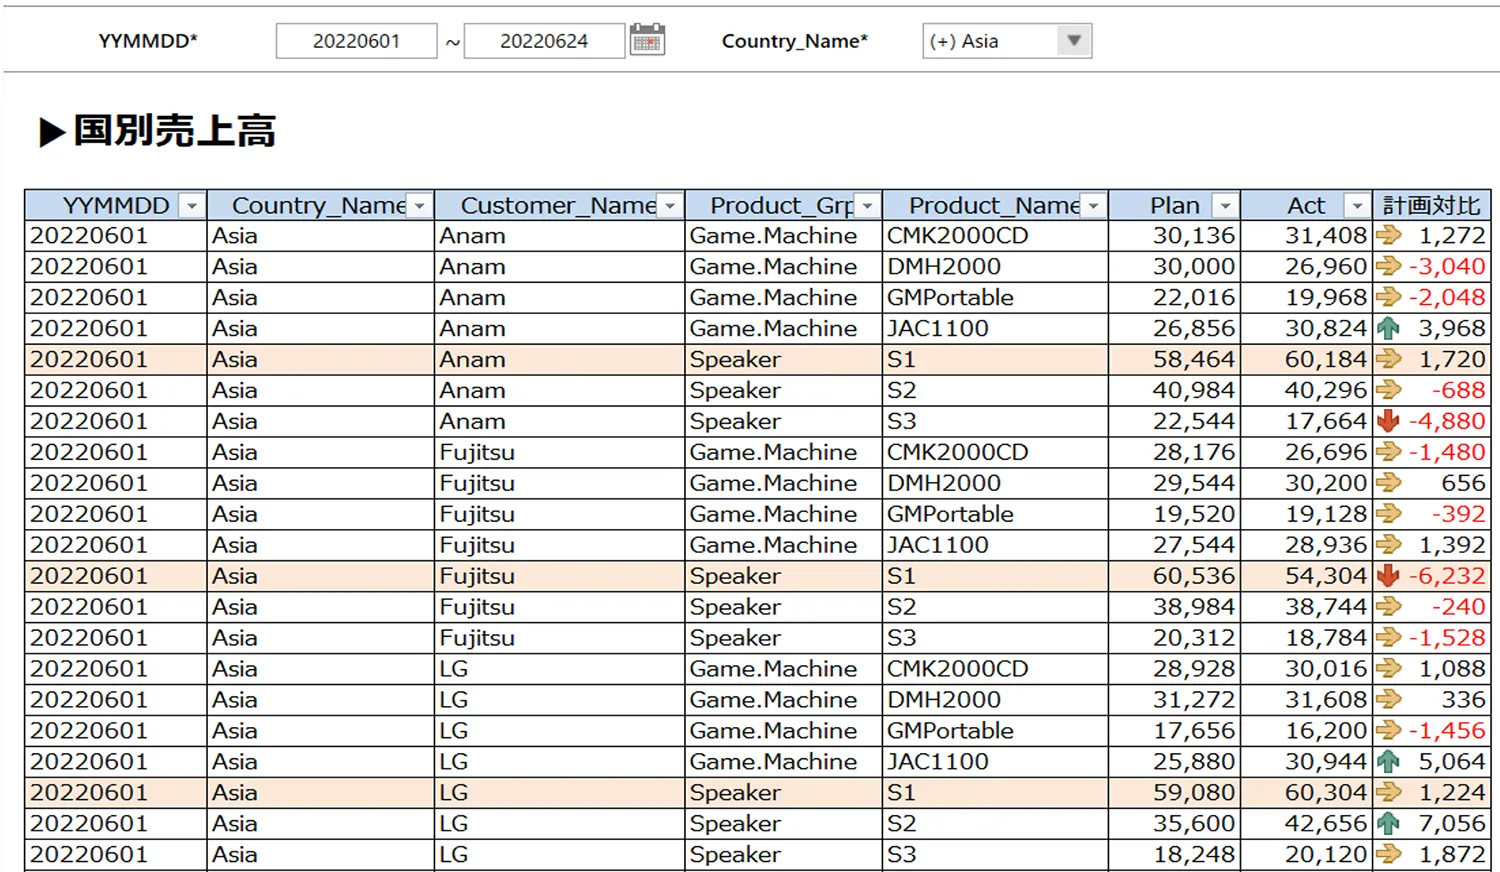Open Product_Name column filter dropdown
This screenshot has width=1500, height=872.
pyautogui.click(x=1094, y=206)
